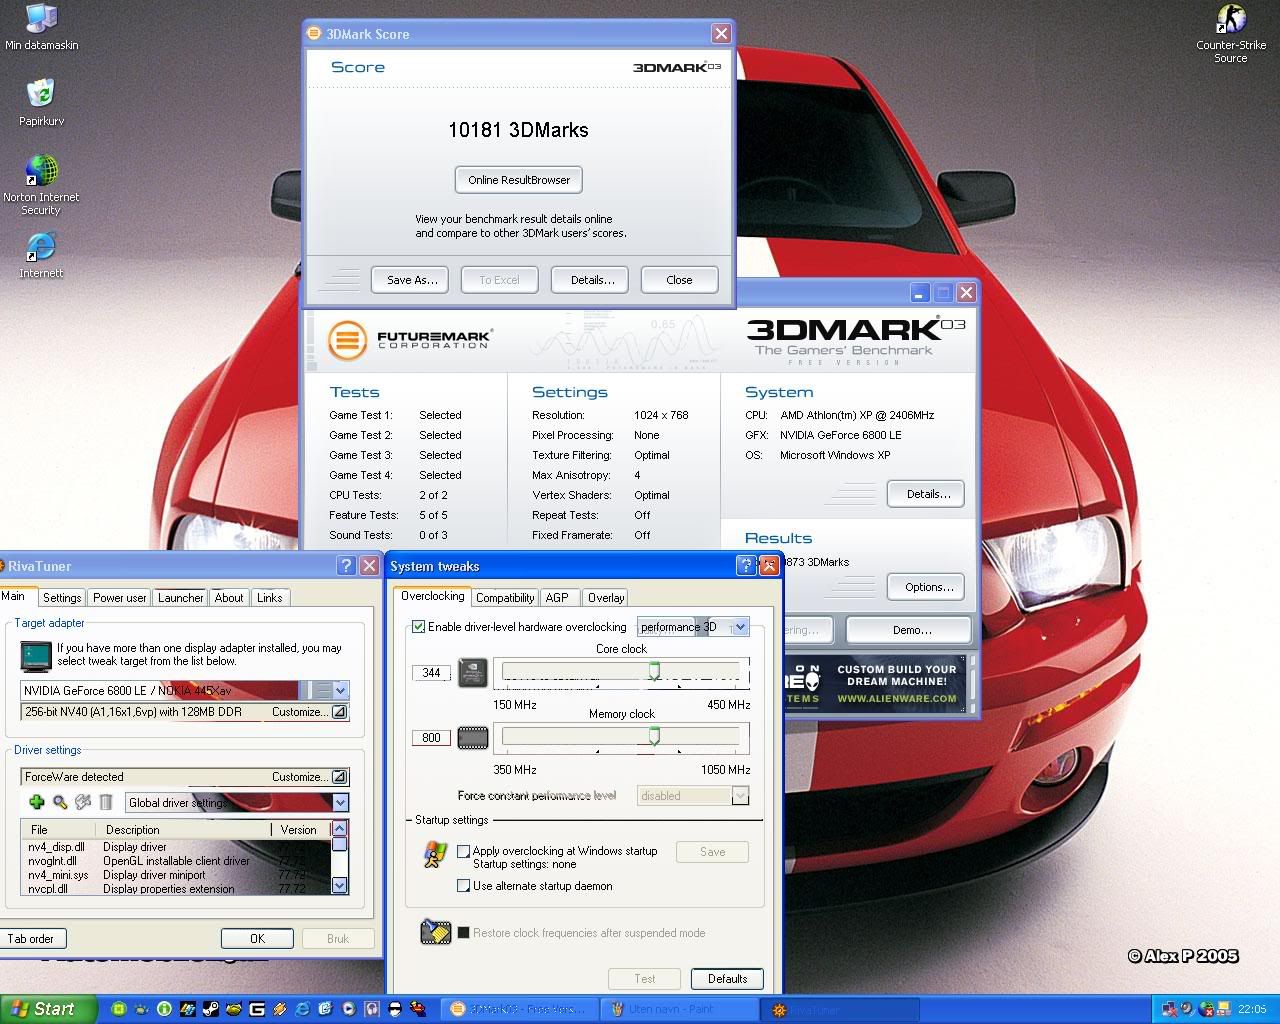Switch to the Power user tab

120,598
